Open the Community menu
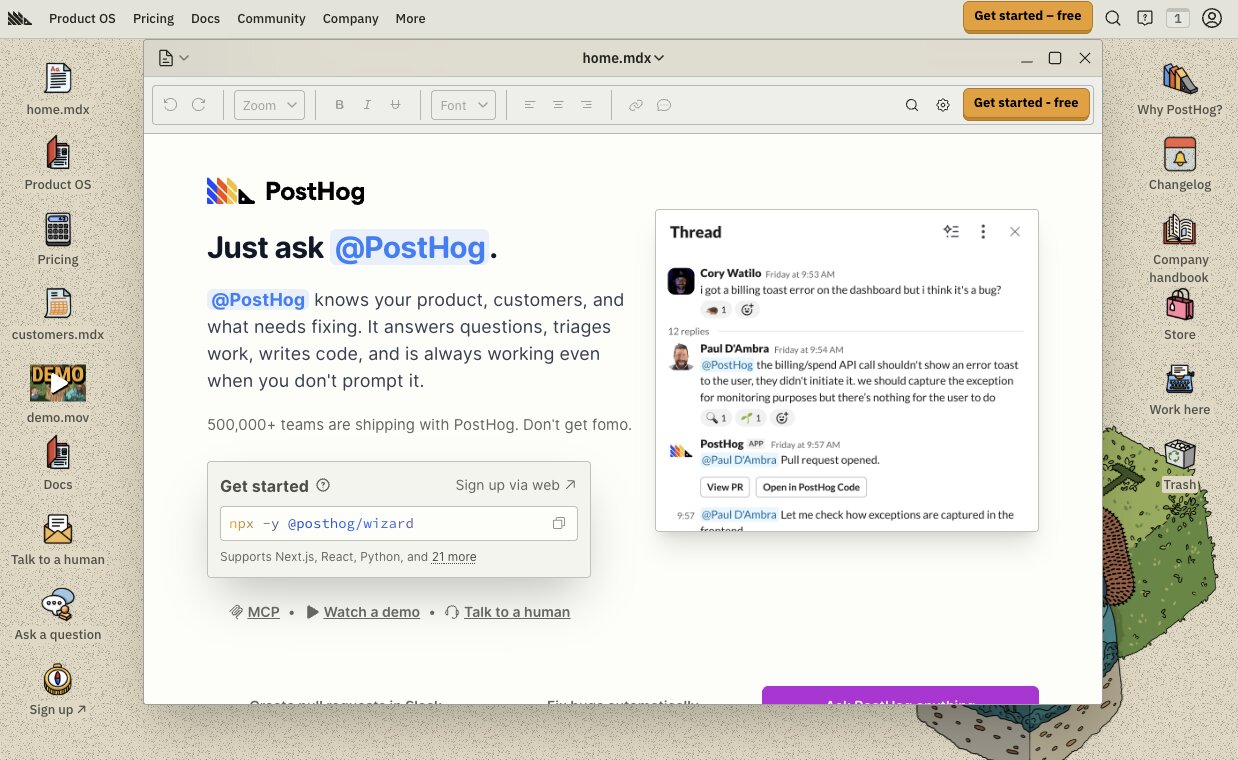Screen dimensions: 1238x760 click(271, 18)
